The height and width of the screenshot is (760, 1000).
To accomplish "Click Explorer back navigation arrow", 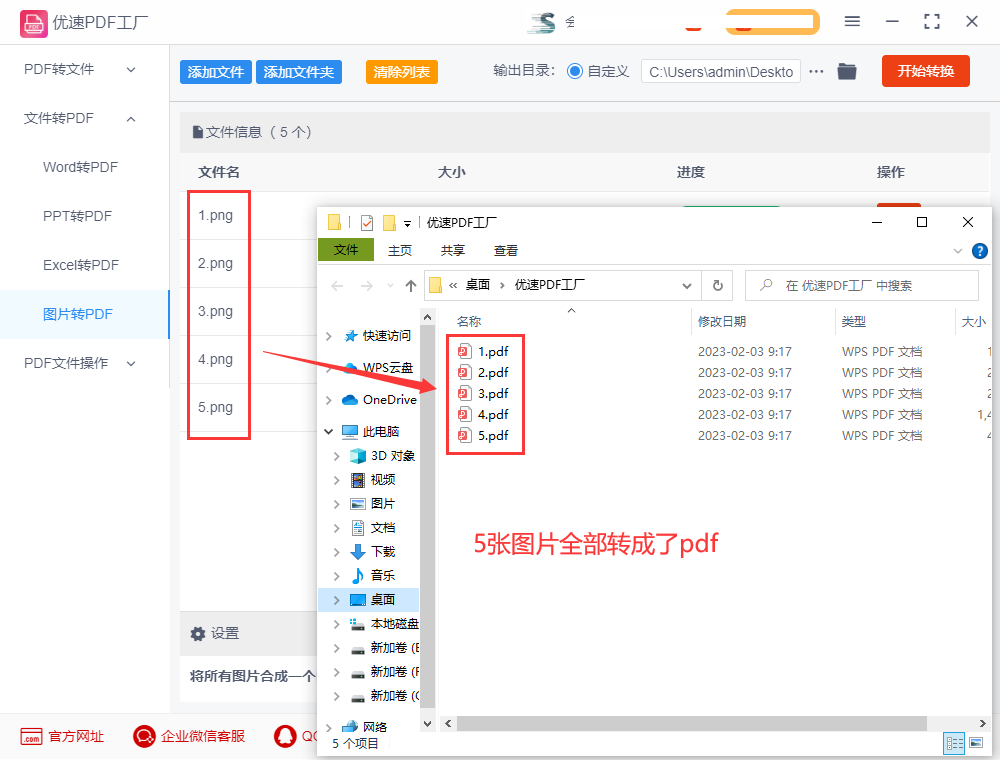I will (337, 286).
